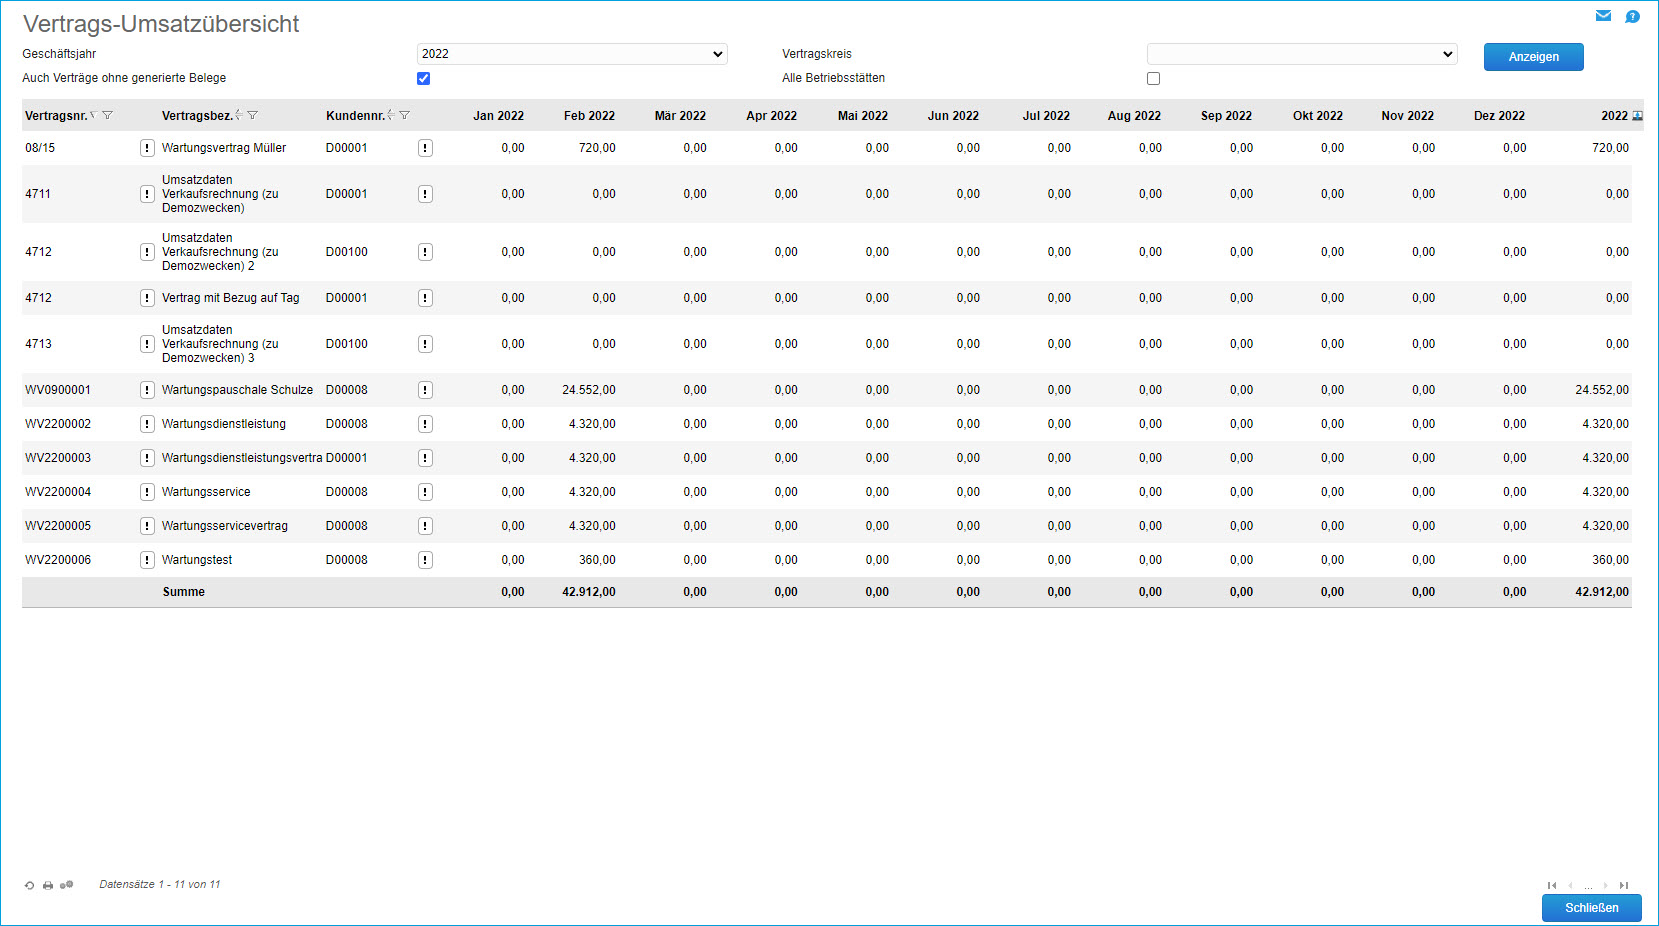Open the Geschäftsjahr dropdown showing 2022
The width and height of the screenshot is (1659, 926).
click(x=571, y=54)
